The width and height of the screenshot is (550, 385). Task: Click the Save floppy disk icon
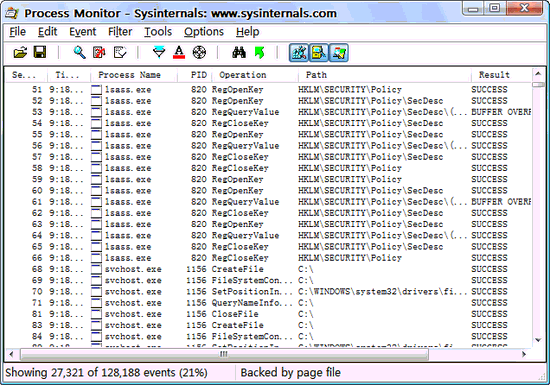point(40,52)
